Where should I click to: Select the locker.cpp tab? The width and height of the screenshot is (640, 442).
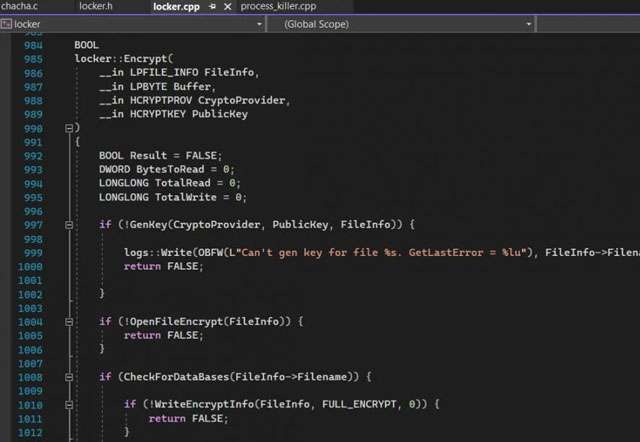pyautogui.click(x=176, y=7)
